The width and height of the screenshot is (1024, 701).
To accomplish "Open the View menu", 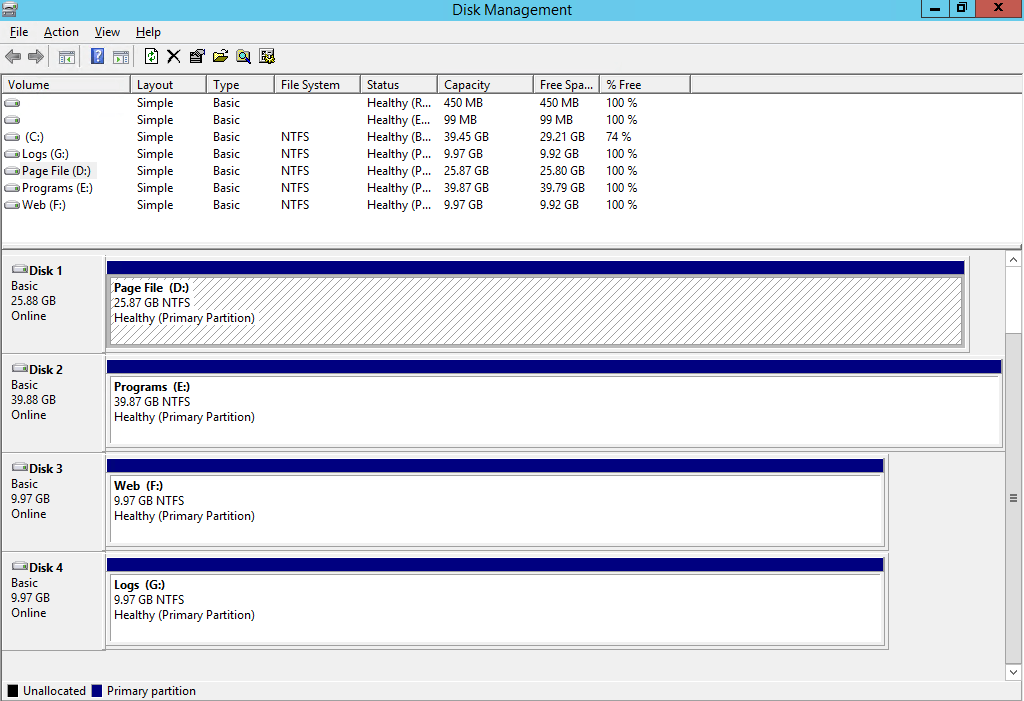I will [x=106, y=31].
